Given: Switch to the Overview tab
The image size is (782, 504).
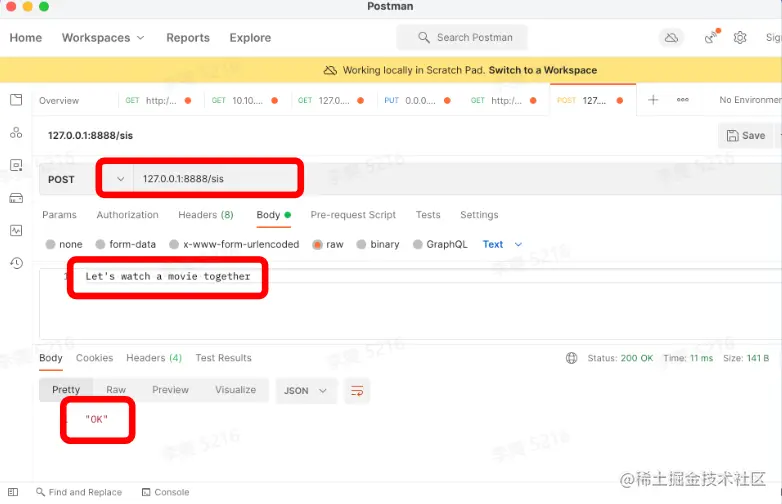Looking at the screenshot, I should 59,101.
